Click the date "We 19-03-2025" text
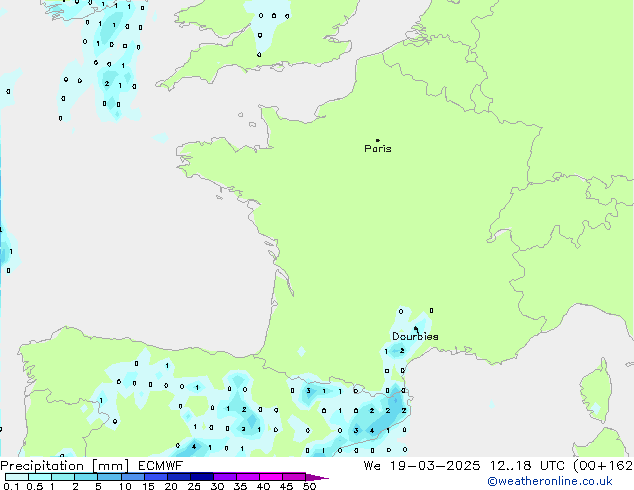 422,466
